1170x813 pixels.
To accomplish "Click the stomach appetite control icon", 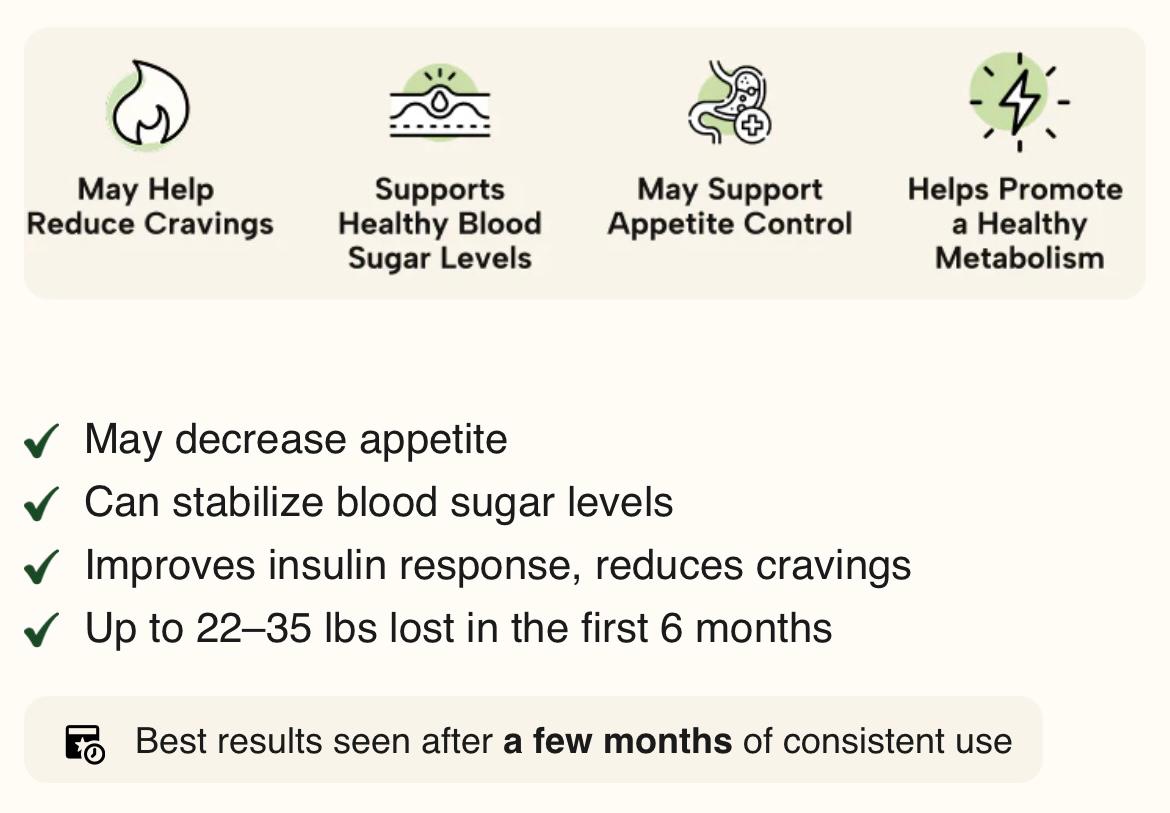I will click(x=729, y=102).
